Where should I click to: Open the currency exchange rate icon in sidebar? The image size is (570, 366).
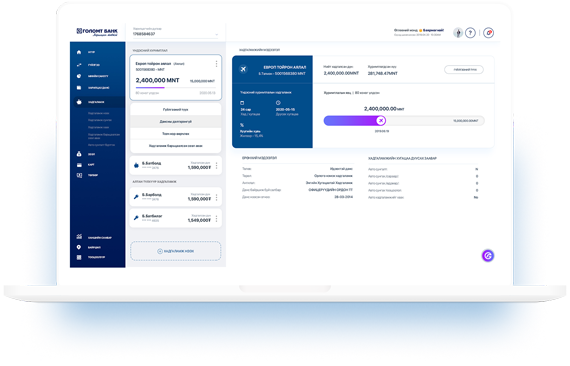[x=79, y=175]
